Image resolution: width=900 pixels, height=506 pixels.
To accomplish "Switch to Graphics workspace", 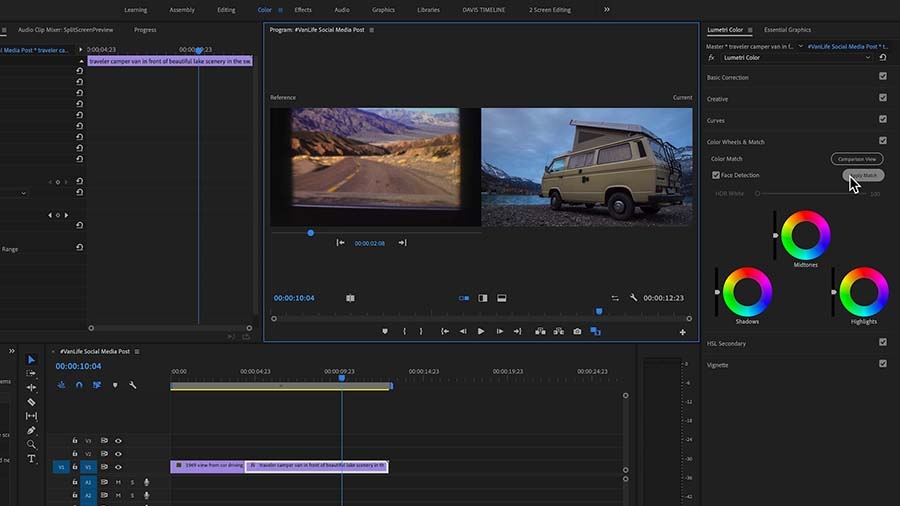I will (x=383, y=10).
